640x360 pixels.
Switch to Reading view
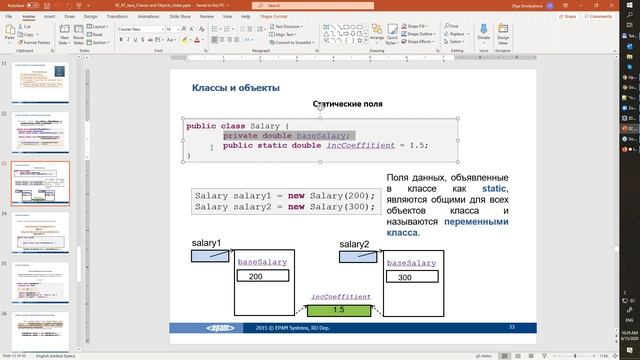click(x=531, y=356)
